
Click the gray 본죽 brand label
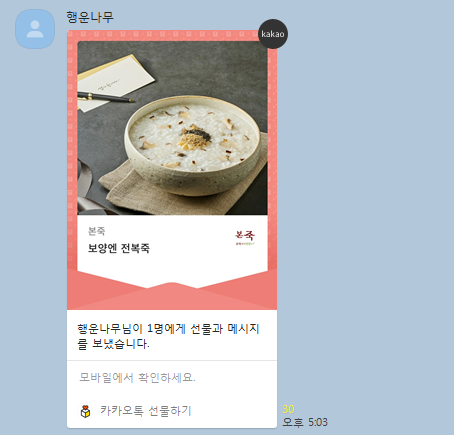coord(97,231)
